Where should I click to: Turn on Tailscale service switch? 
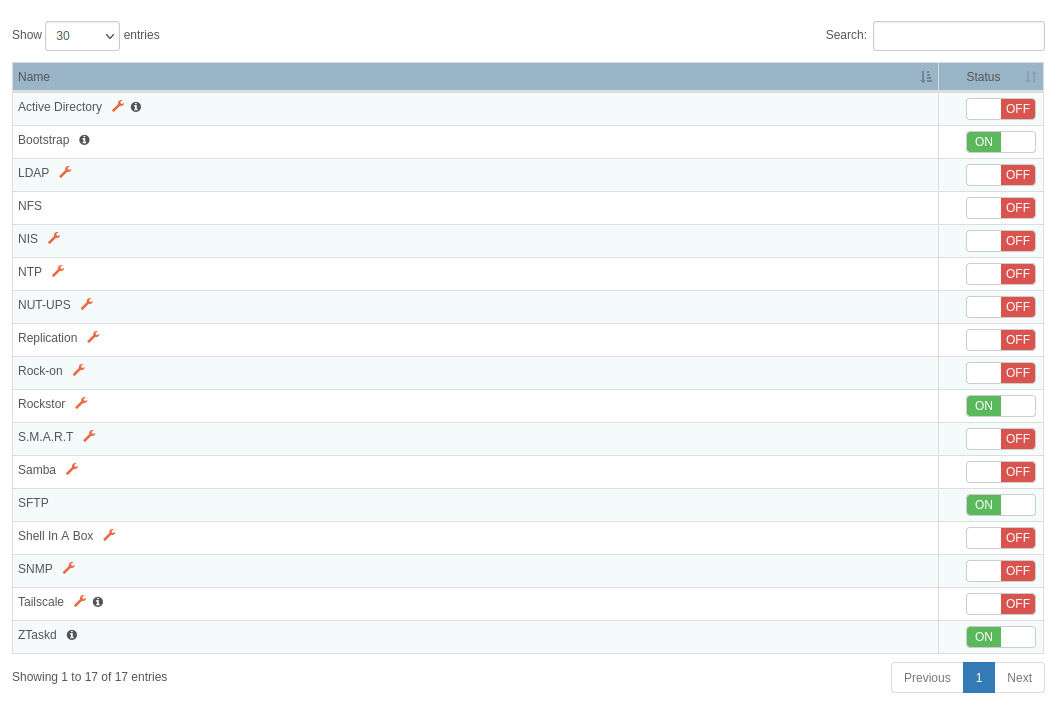click(1000, 604)
